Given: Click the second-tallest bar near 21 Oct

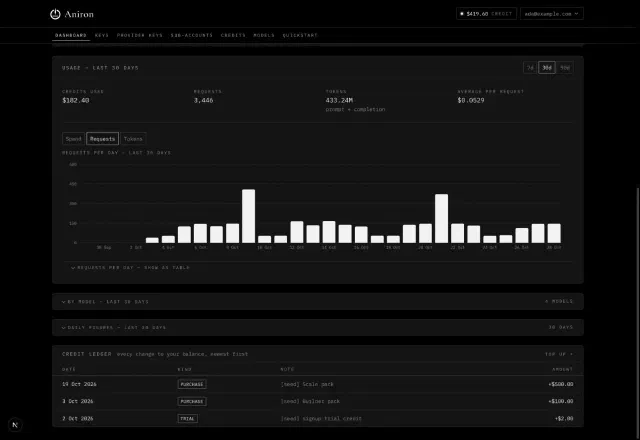Looking at the screenshot, I should (441, 218).
